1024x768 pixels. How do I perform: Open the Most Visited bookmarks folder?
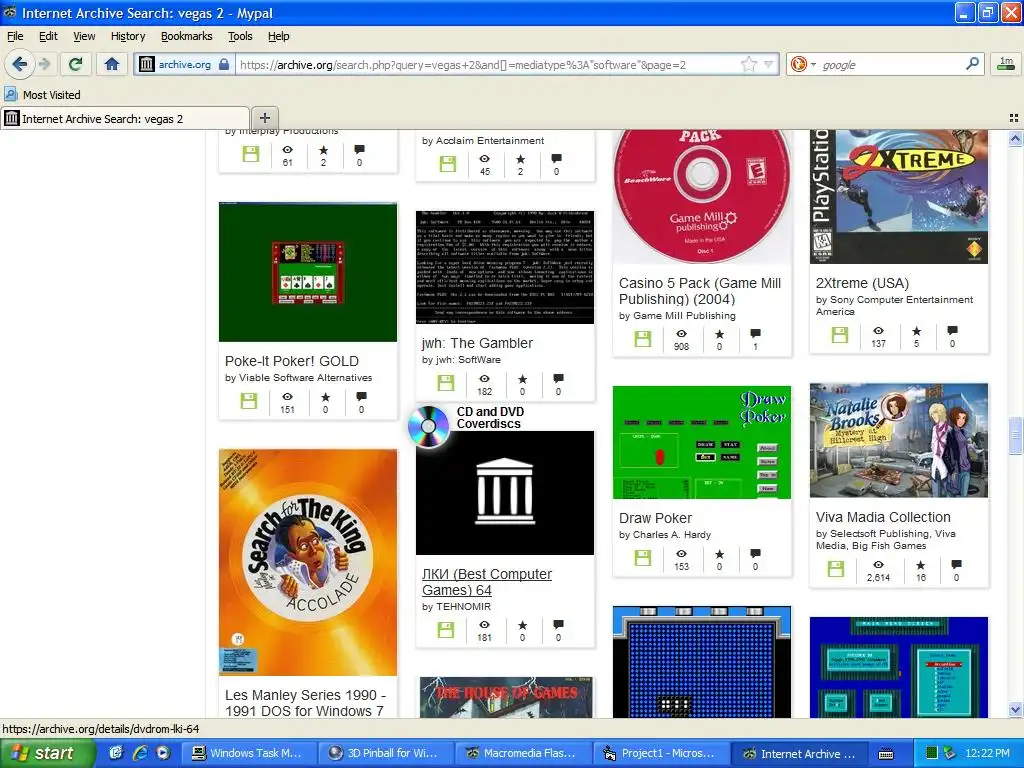(x=43, y=95)
